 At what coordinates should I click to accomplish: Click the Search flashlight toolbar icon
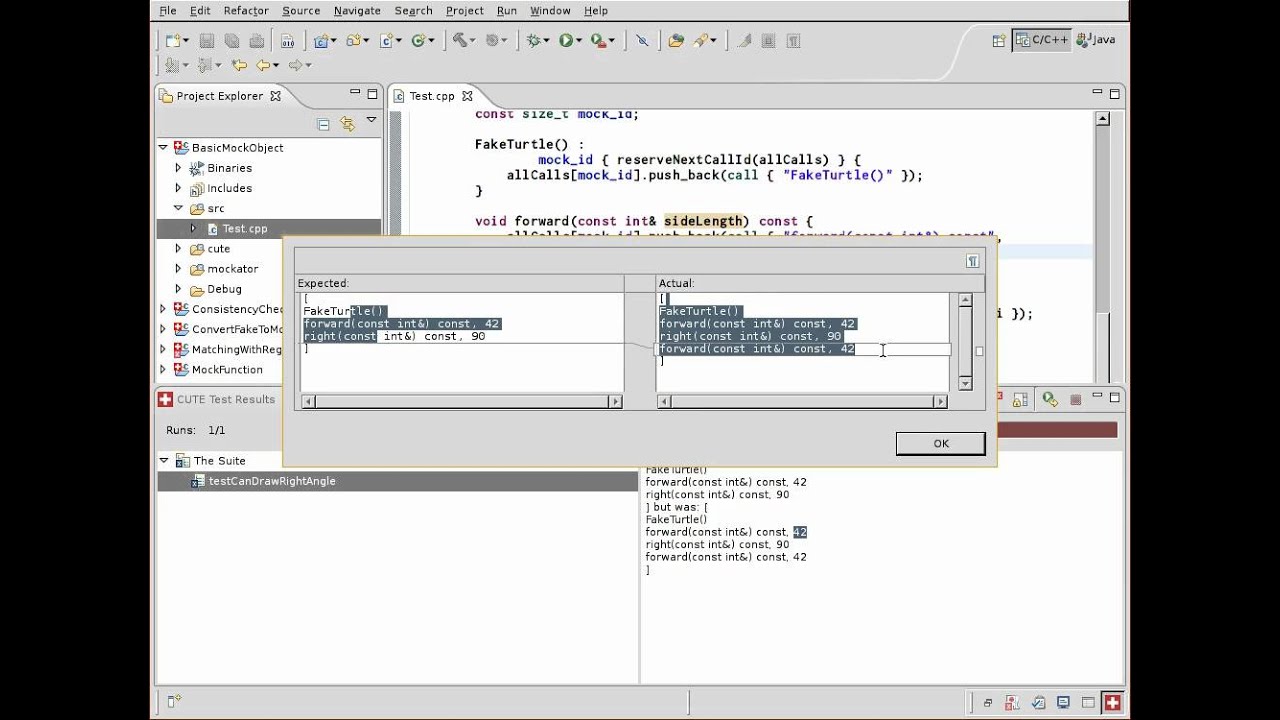pos(702,40)
